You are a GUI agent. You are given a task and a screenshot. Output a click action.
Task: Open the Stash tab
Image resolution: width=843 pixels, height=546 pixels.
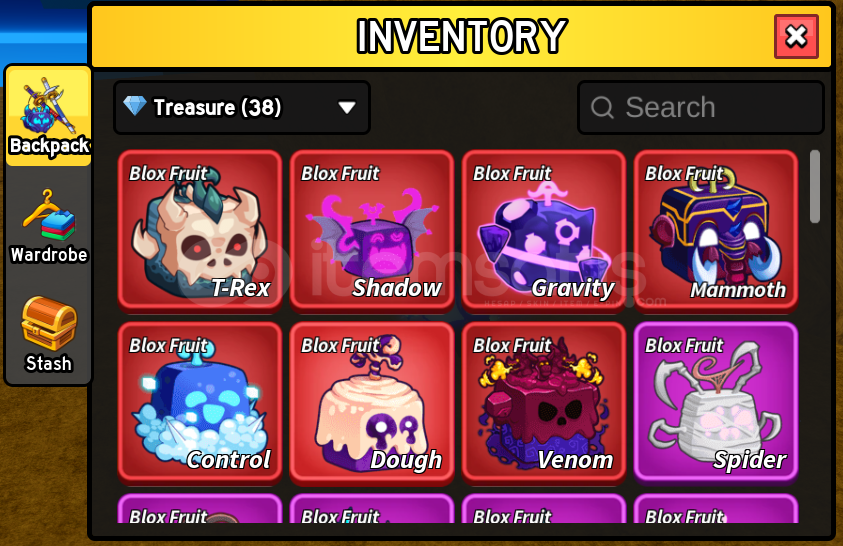coord(48,334)
